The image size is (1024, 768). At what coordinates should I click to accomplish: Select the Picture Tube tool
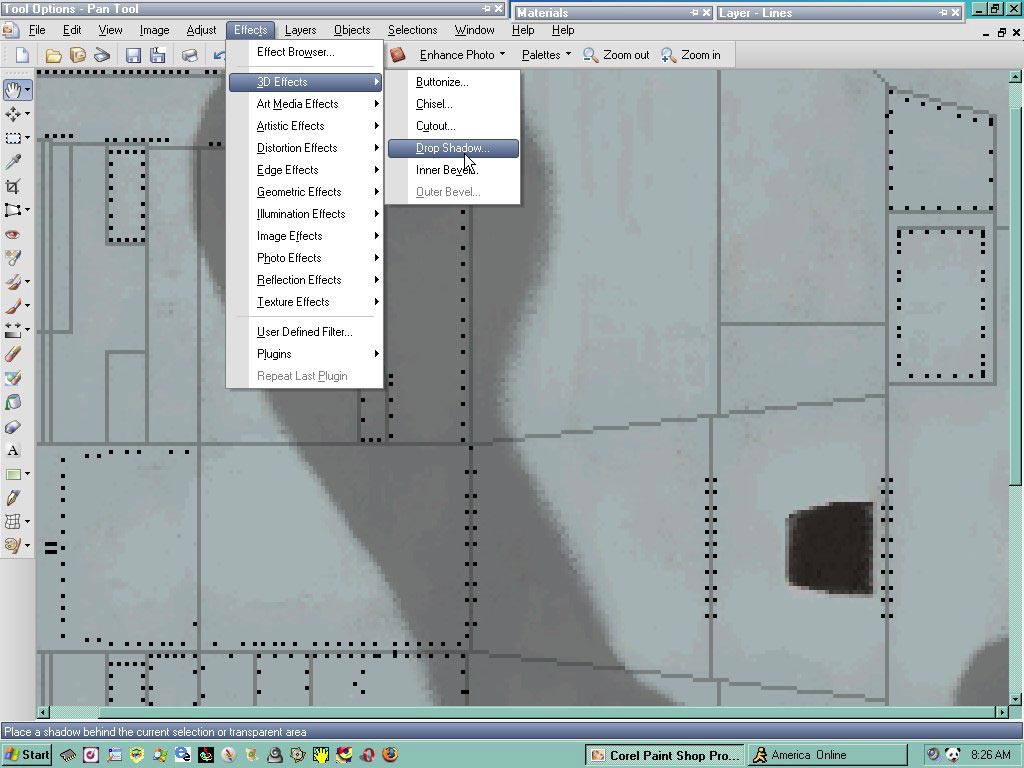(13, 378)
